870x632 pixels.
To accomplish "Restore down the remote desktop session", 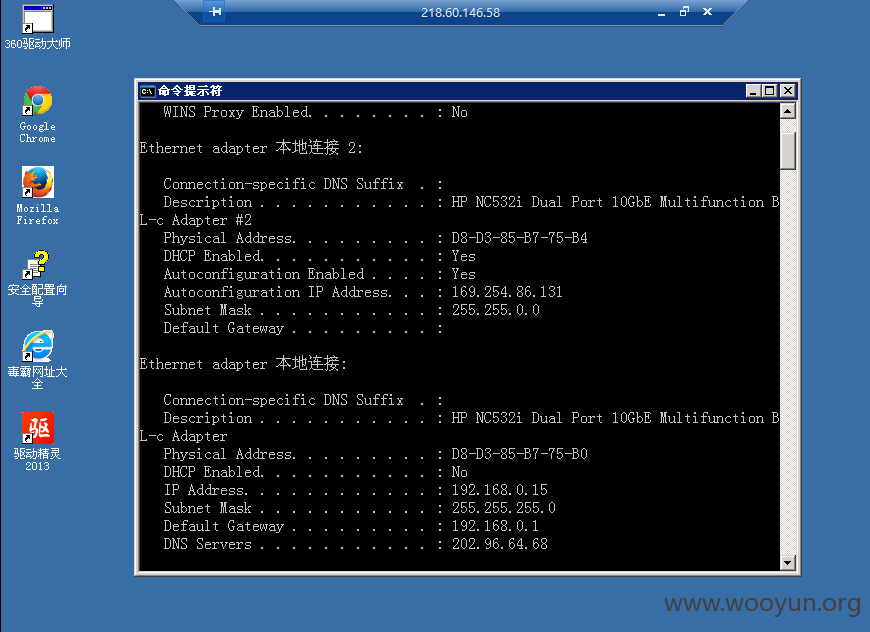I will (x=684, y=12).
